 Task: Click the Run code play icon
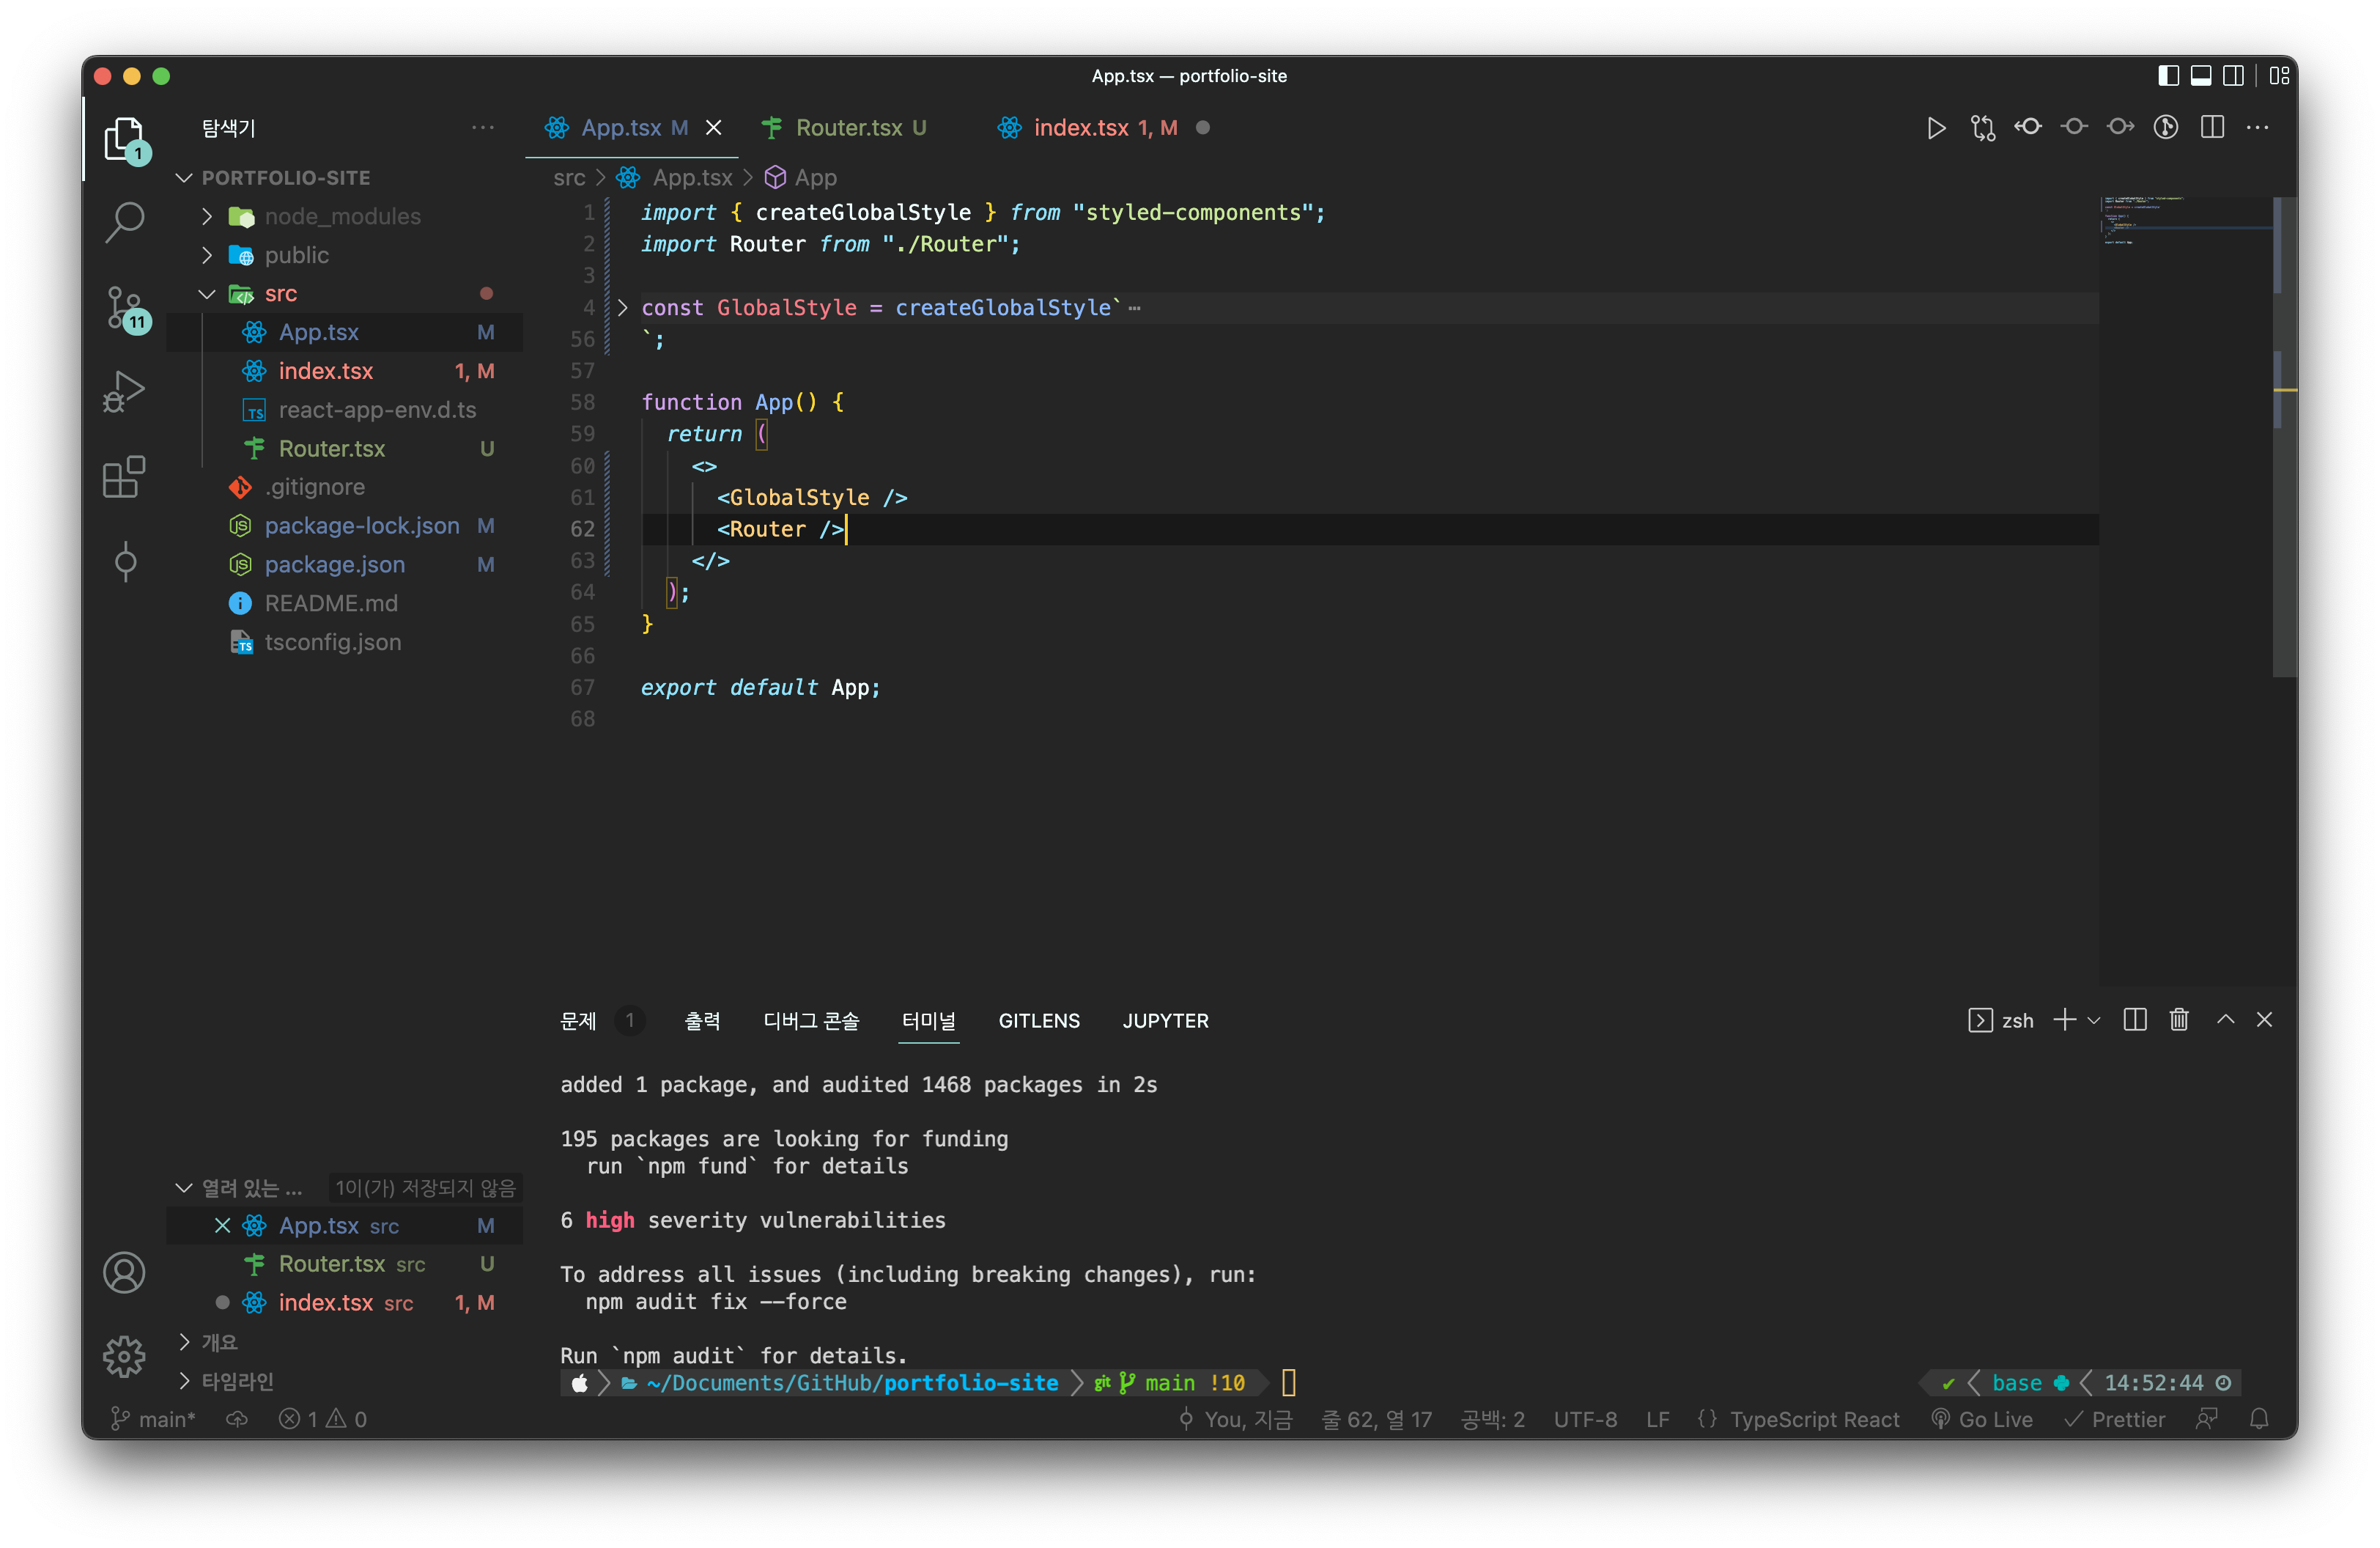coord(1935,128)
